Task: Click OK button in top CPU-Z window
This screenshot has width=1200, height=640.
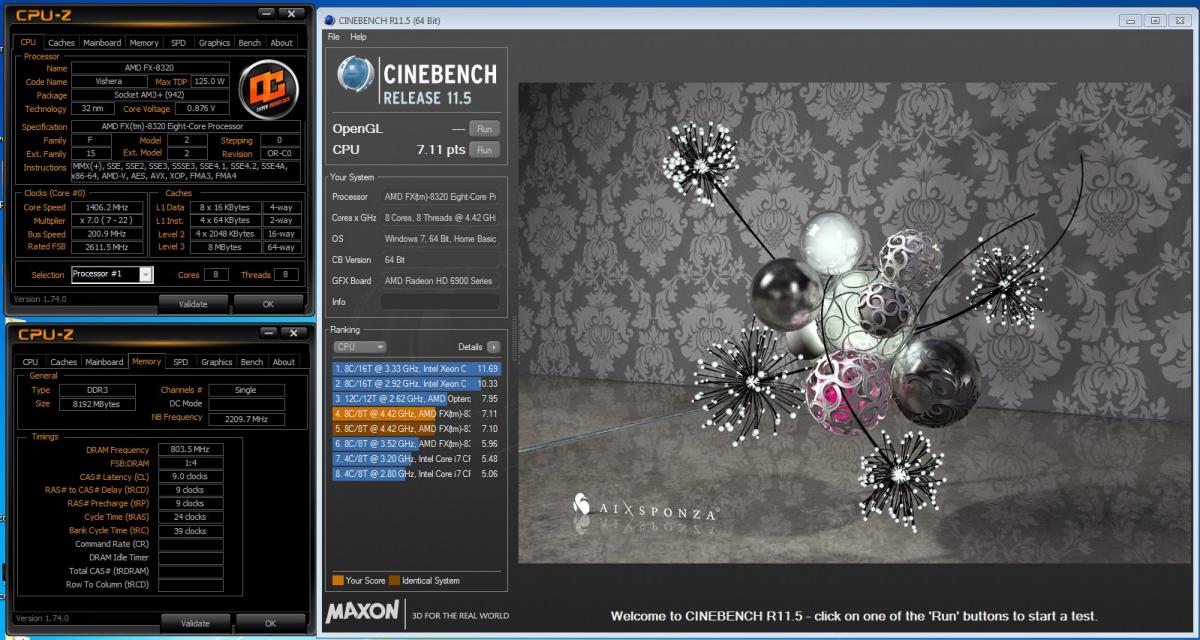Action: click(x=268, y=303)
